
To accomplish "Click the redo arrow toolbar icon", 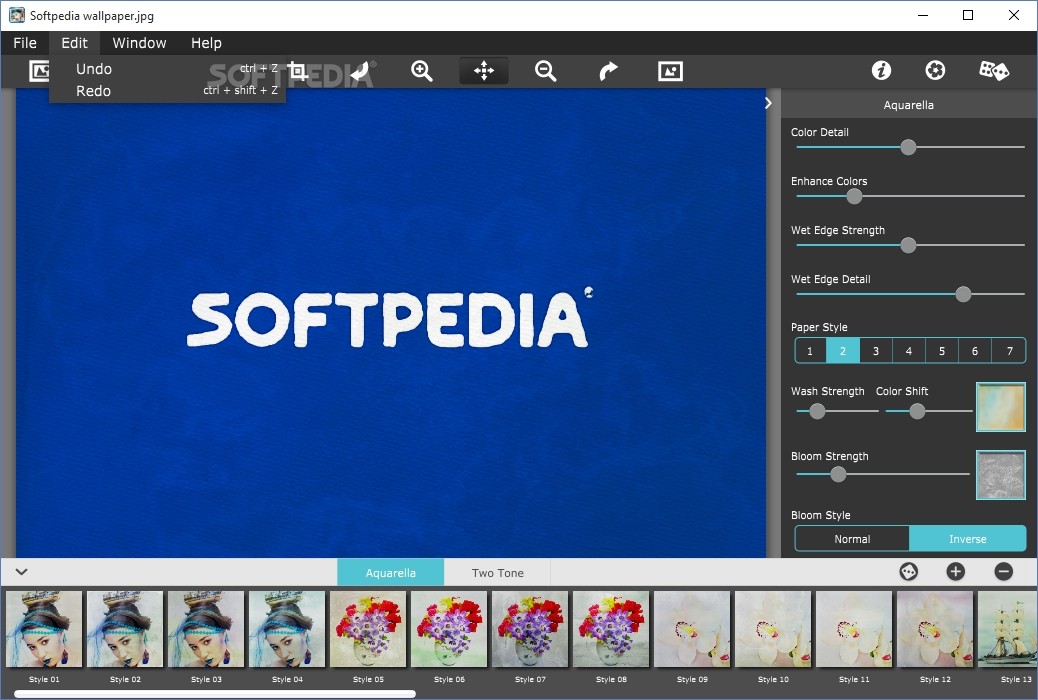I will click(608, 71).
